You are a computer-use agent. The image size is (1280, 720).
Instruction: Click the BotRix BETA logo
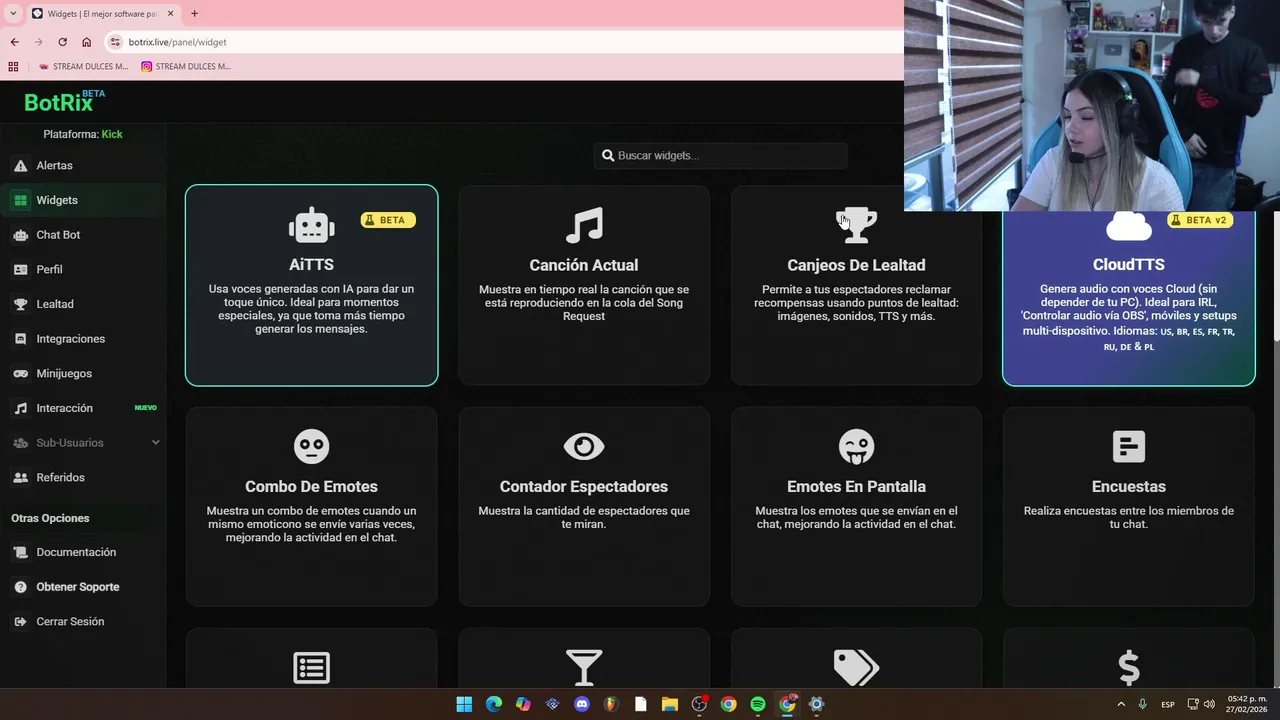point(64,101)
